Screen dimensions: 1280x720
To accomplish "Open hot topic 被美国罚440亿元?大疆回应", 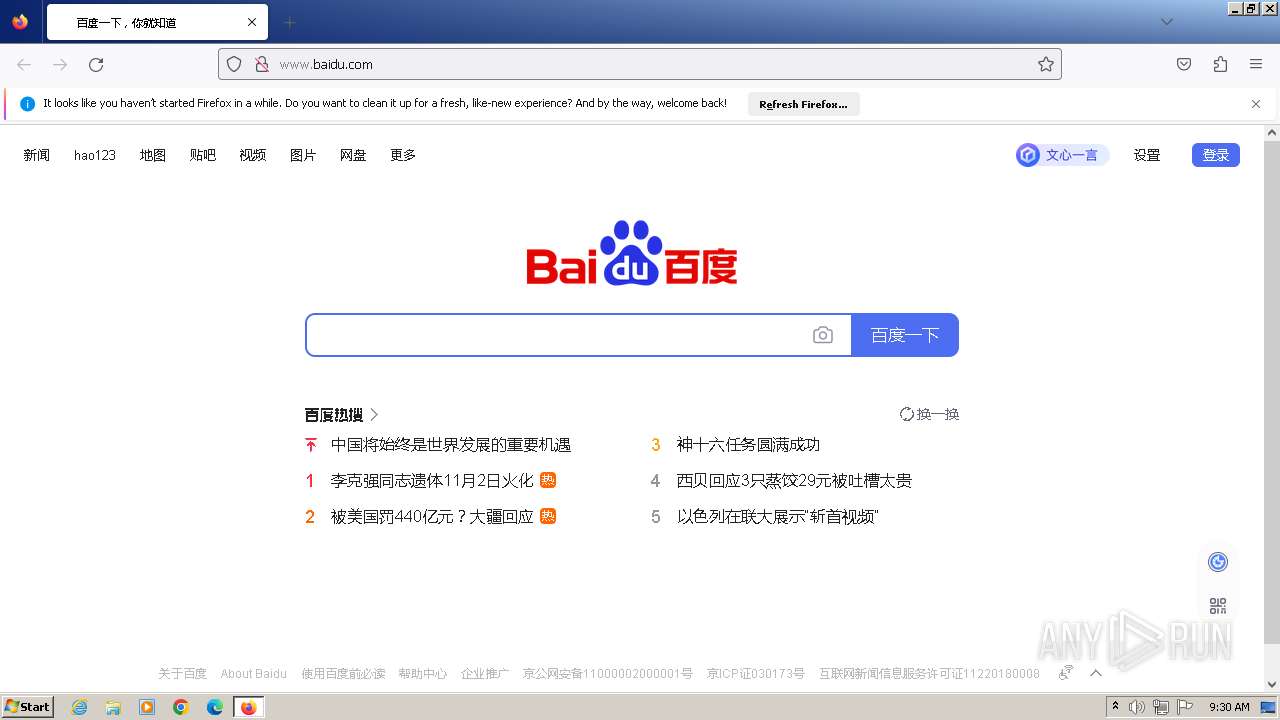I will 432,517.
